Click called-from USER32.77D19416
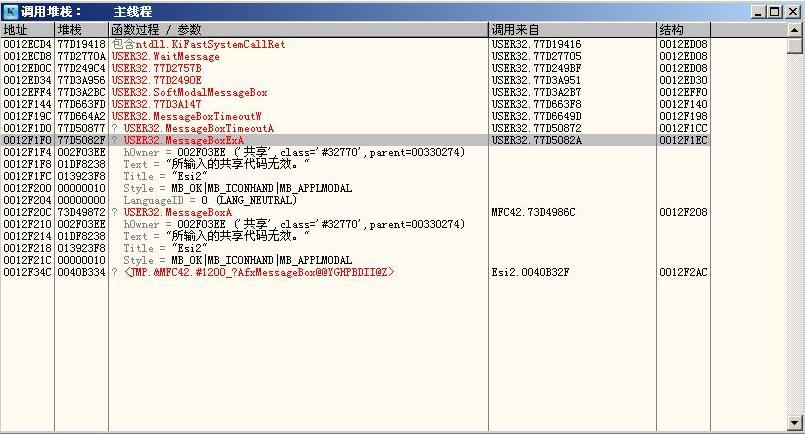 (536, 44)
